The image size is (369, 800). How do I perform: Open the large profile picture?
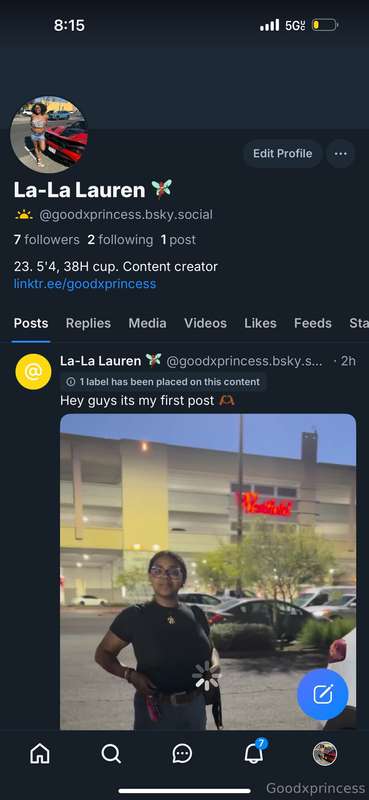pyautogui.click(x=49, y=135)
